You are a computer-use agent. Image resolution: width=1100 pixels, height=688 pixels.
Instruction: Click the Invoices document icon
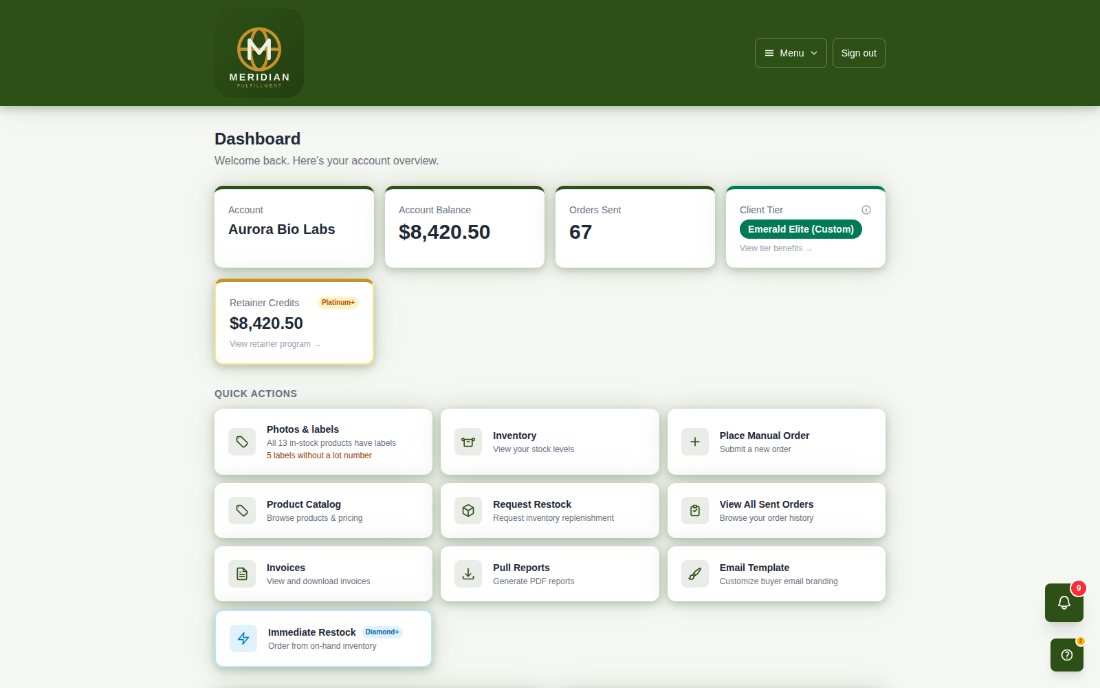click(242, 574)
